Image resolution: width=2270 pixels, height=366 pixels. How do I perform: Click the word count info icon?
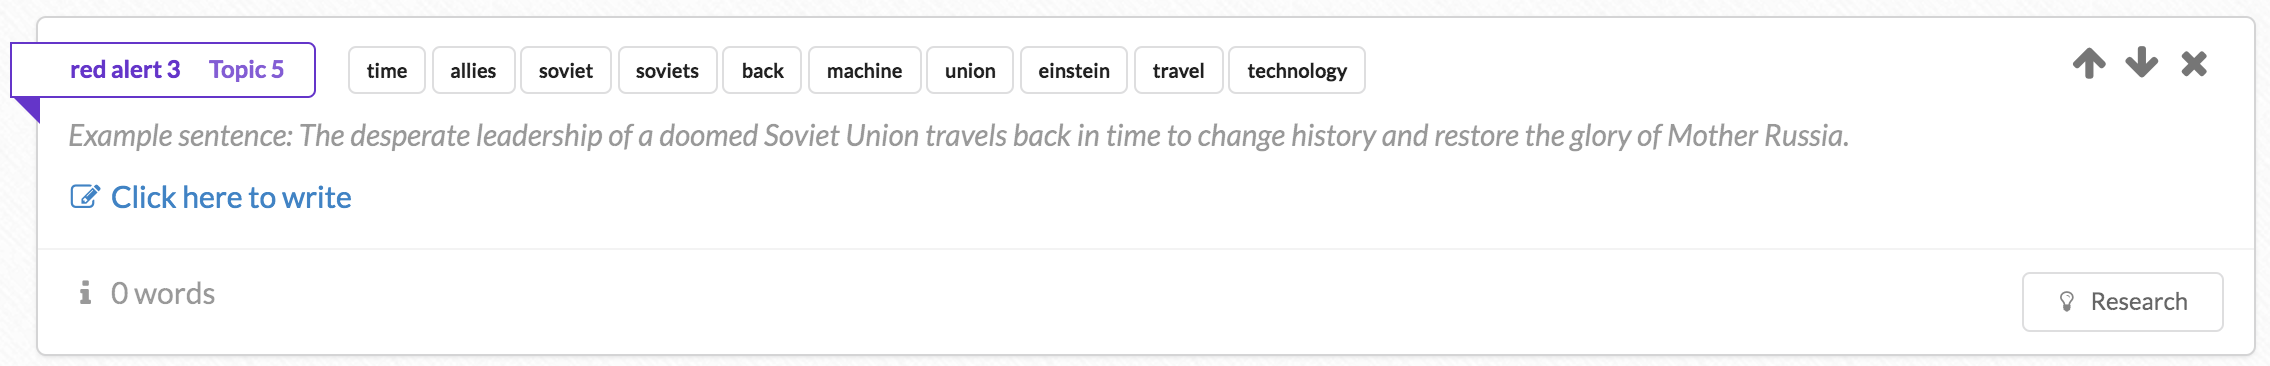pos(85,292)
